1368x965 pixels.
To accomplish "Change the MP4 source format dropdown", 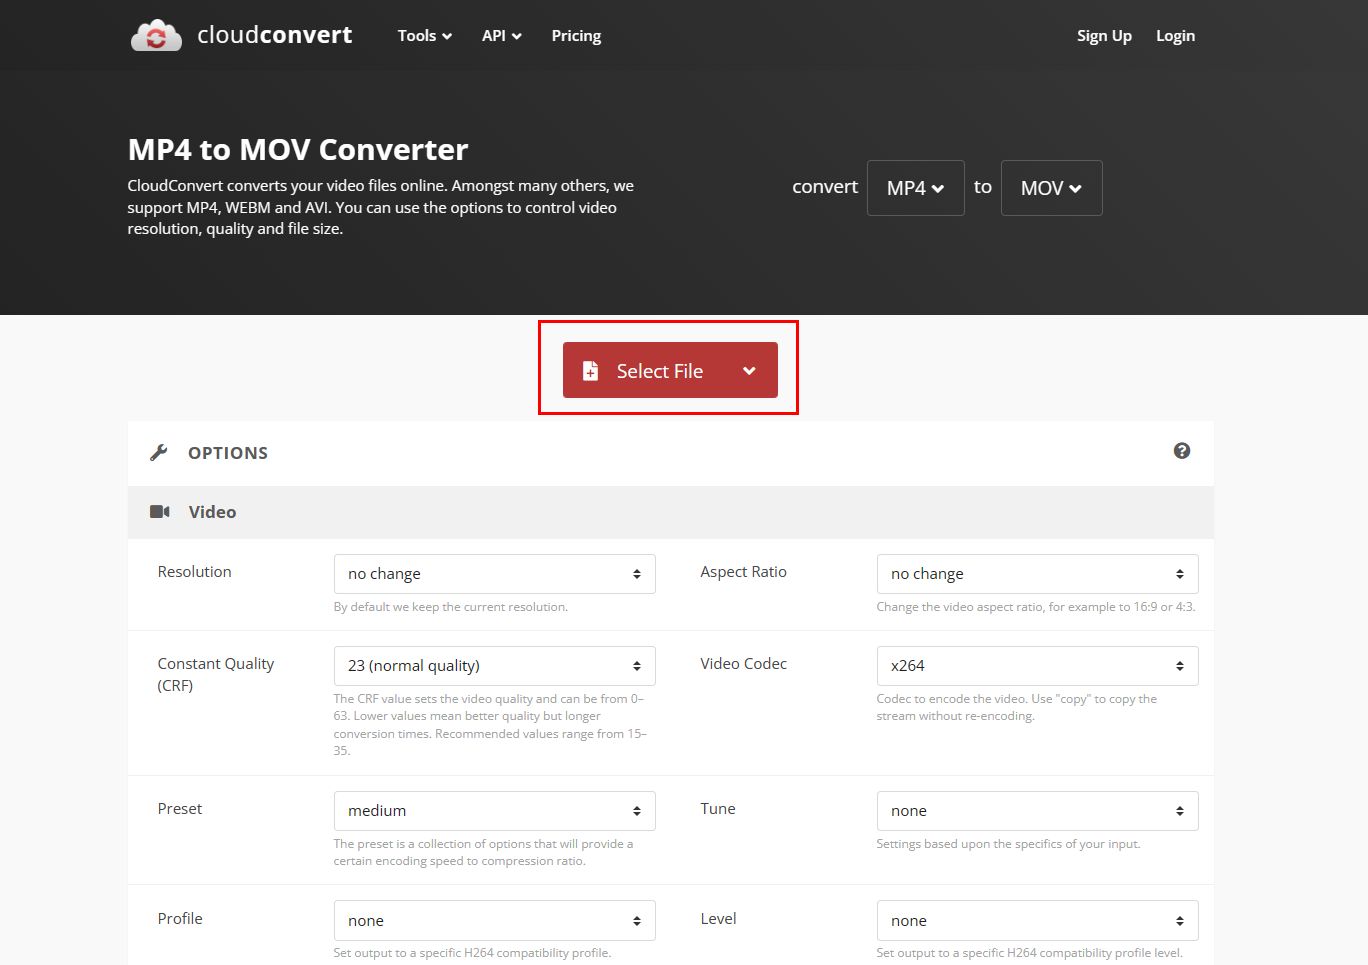I will pos(916,188).
